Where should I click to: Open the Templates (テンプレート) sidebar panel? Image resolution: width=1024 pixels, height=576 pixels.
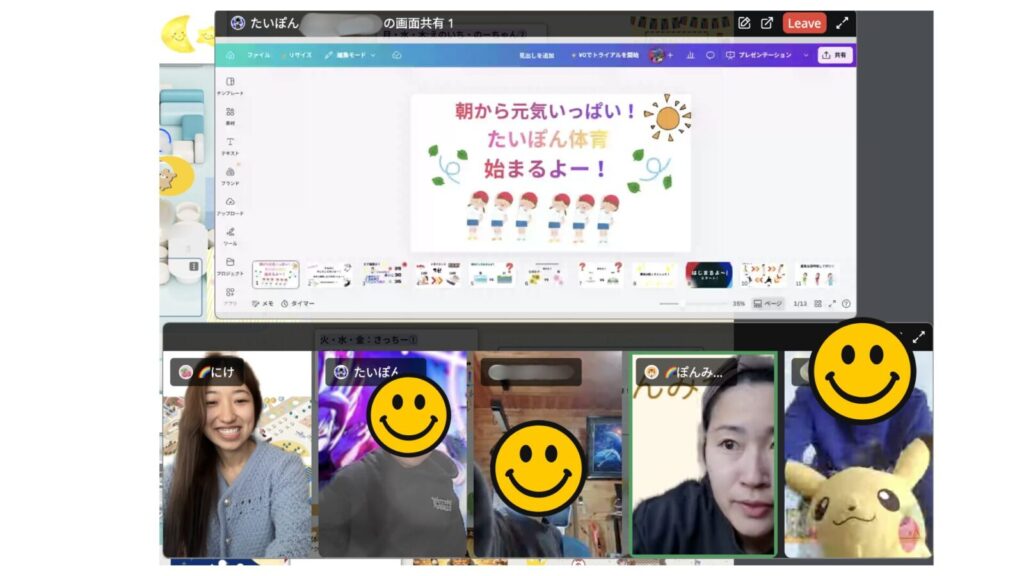[230, 85]
